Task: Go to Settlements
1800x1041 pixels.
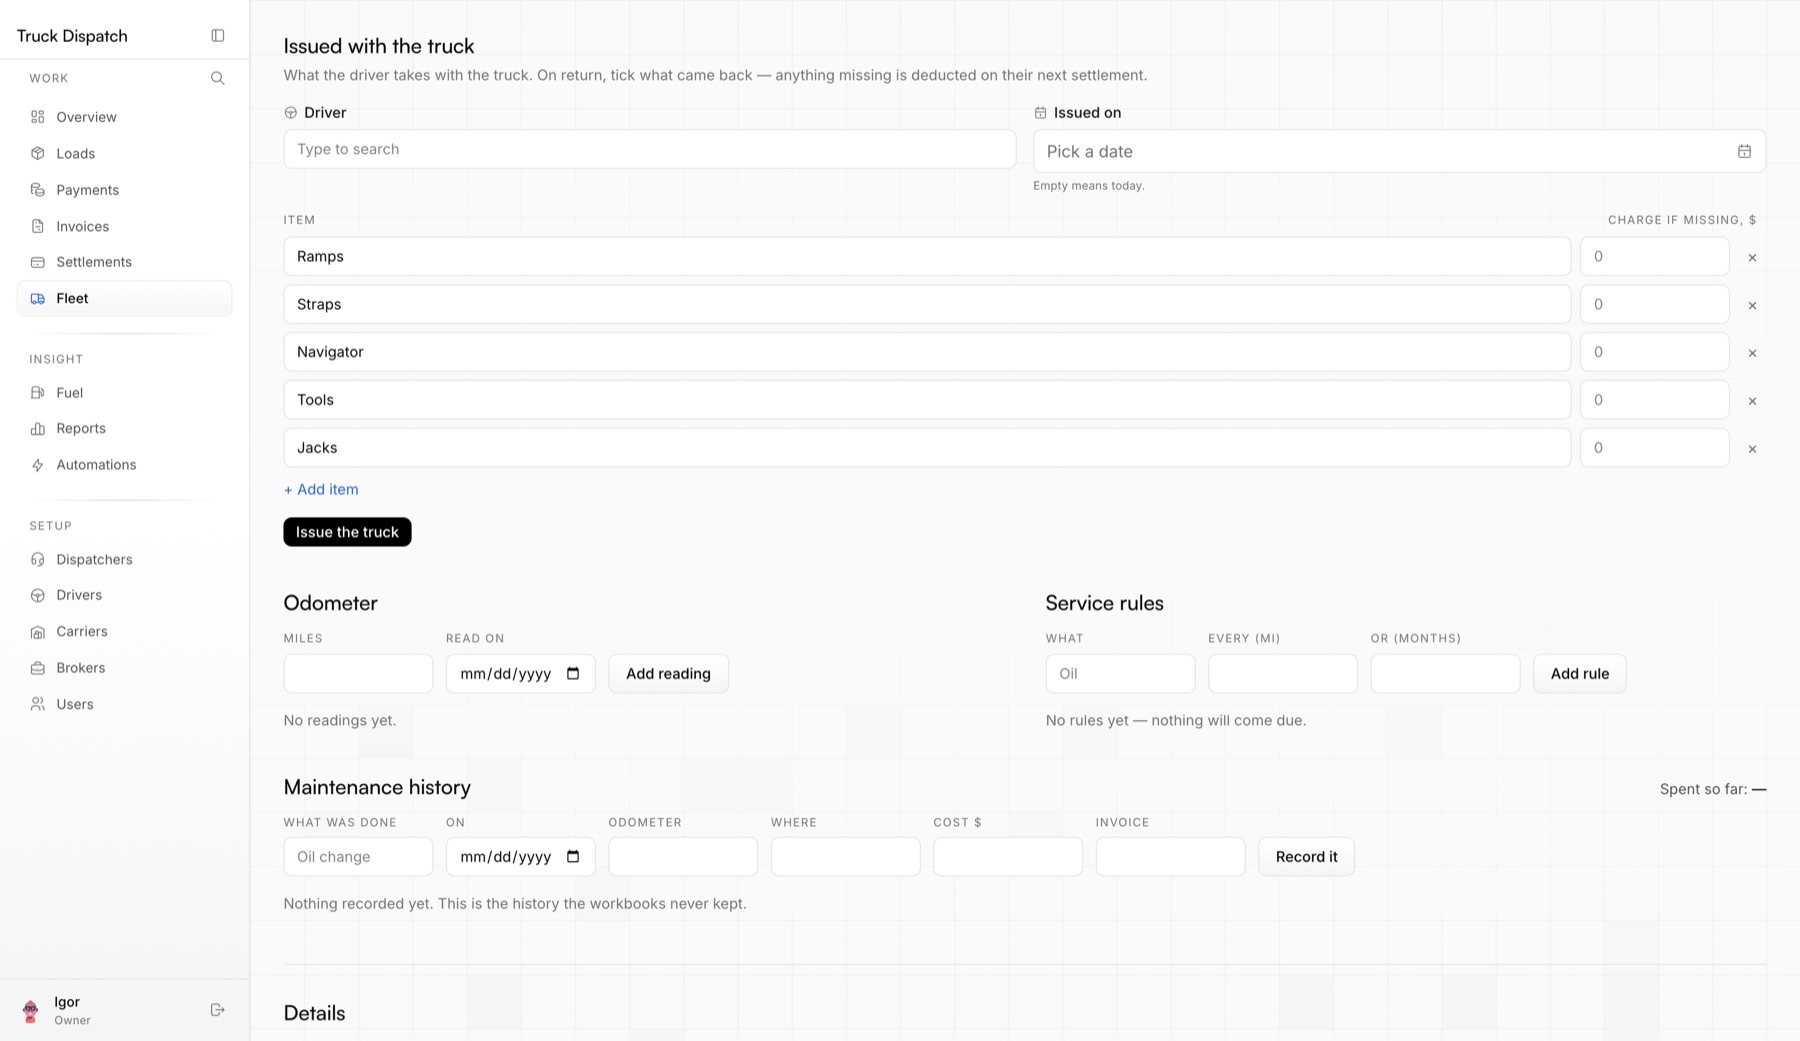Action: [x=124, y=262]
